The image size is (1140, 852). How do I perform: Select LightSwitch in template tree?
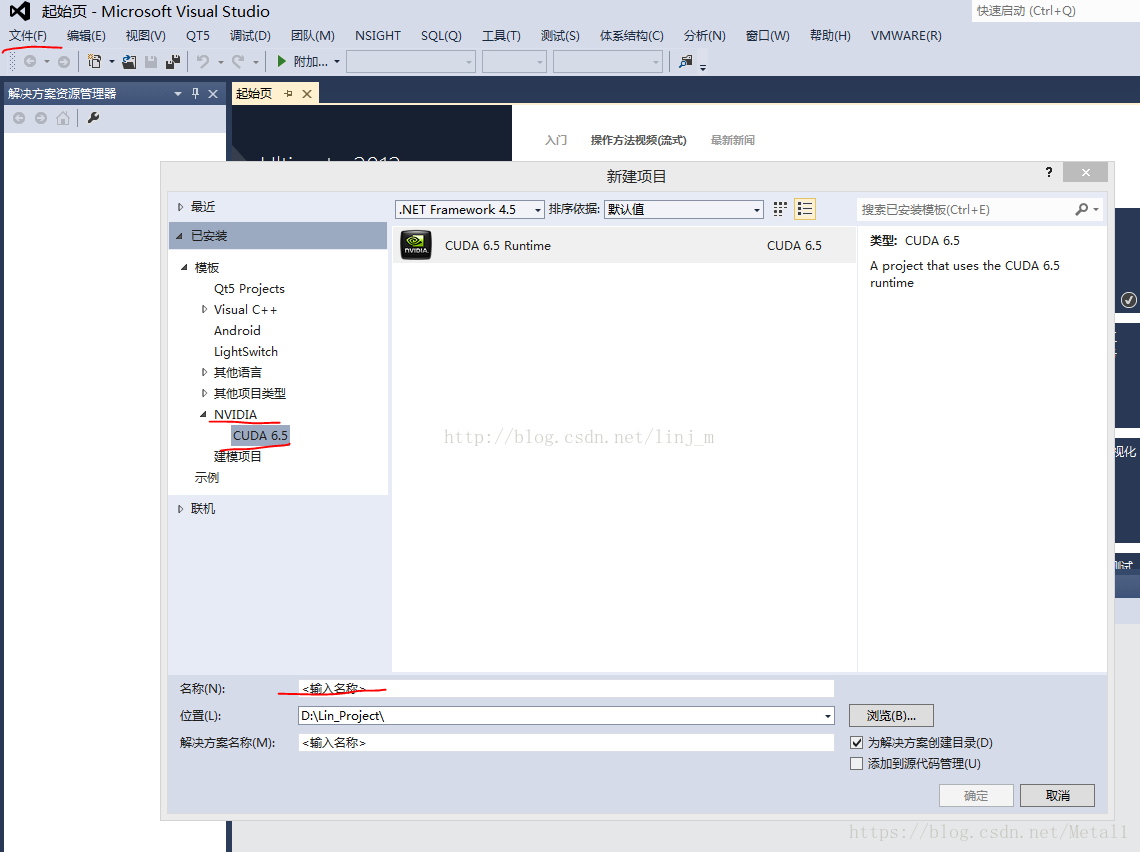point(246,352)
